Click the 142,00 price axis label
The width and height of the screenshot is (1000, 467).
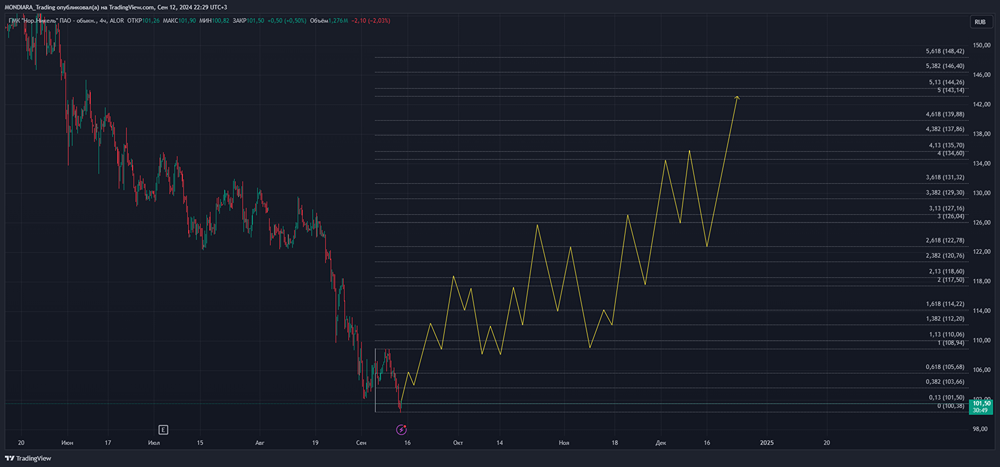981,104
